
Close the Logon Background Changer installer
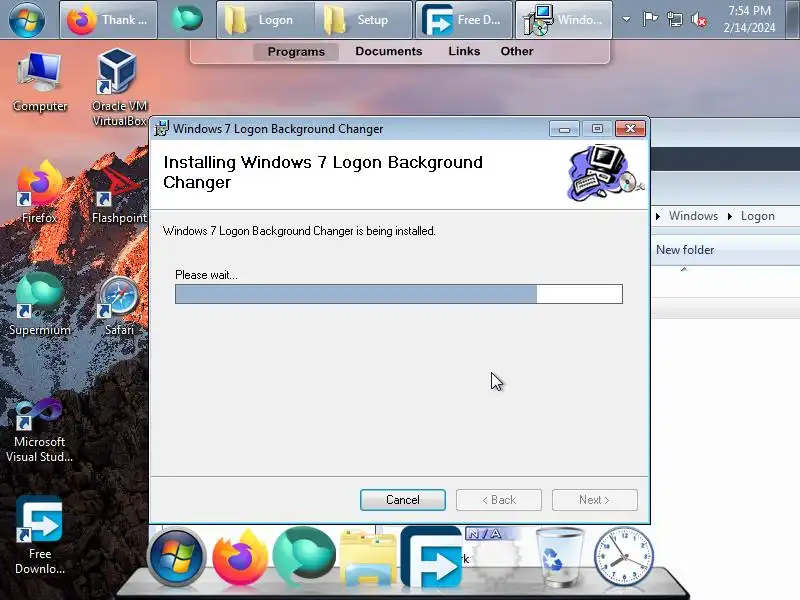pyautogui.click(x=630, y=129)
